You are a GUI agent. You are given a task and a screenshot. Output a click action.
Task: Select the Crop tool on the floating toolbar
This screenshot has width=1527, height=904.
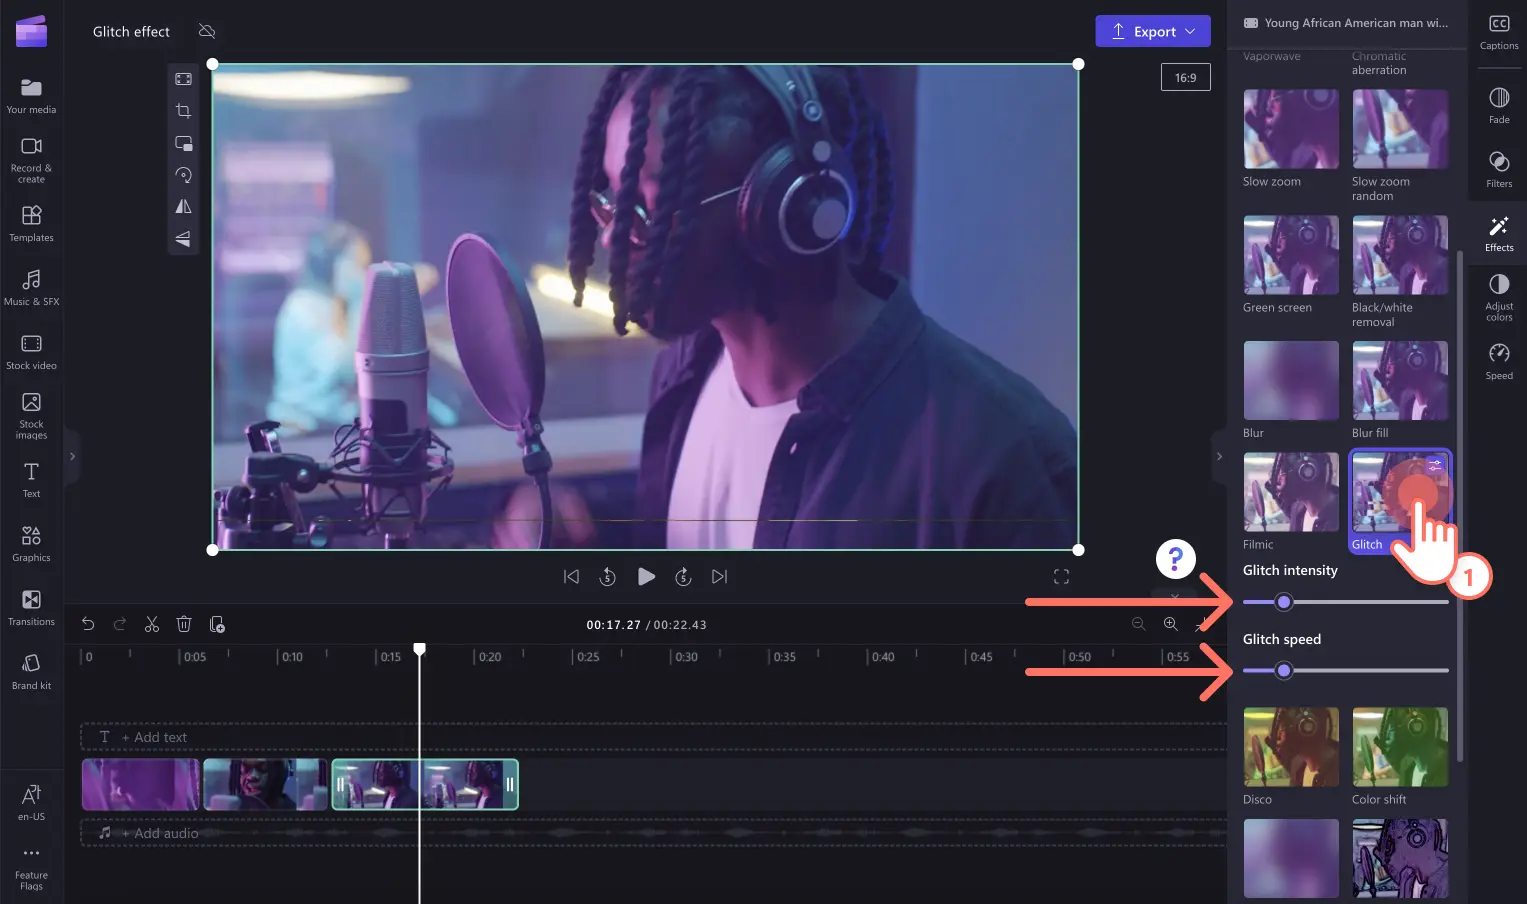pyautogui.click(x=183, y=111)
